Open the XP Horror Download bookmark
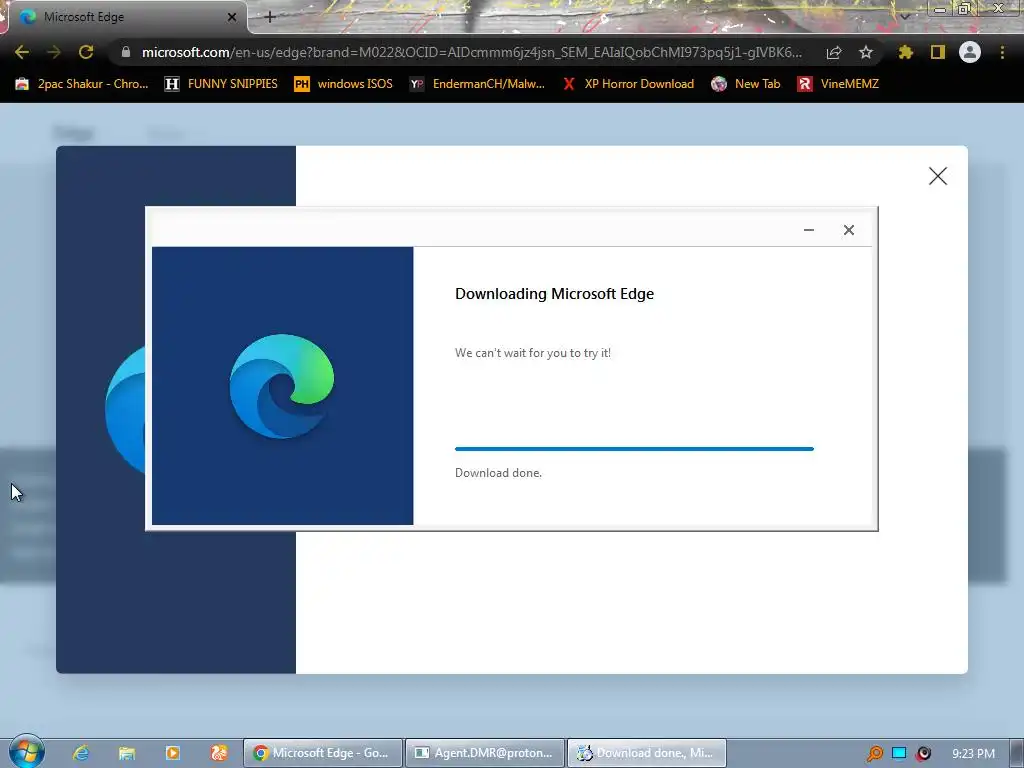Image resolution: width=1024 pixels, height=768 pixels. pos(628,84)
